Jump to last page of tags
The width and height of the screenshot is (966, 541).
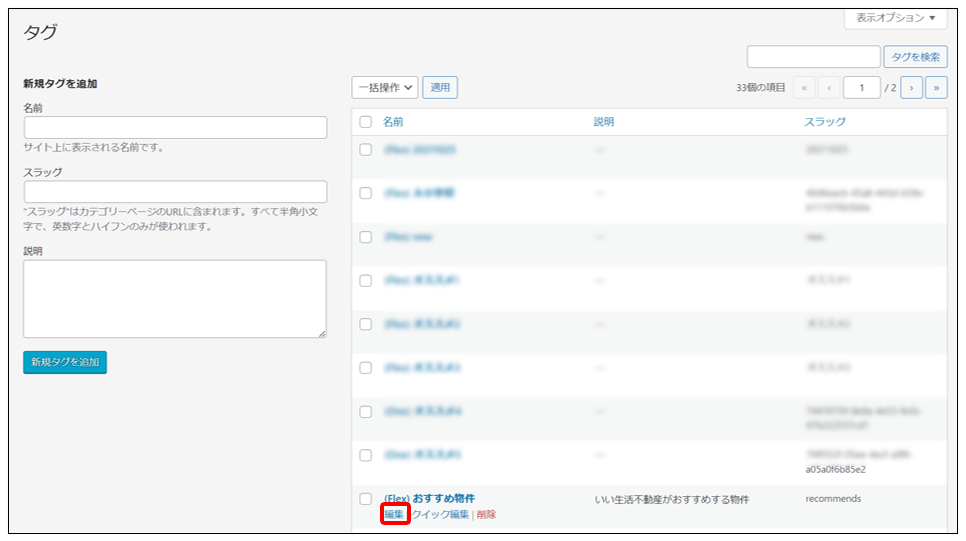[x=936, y=88]
